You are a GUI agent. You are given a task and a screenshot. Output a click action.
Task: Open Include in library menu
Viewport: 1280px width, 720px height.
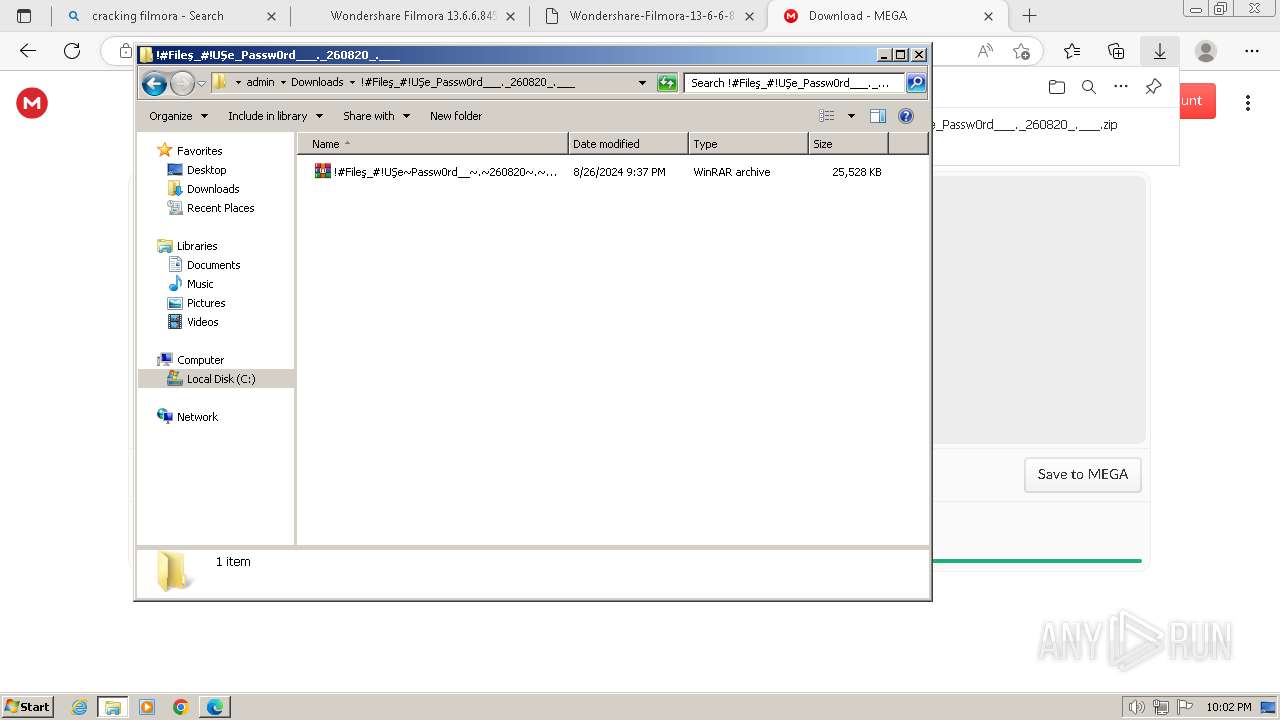[x=275, y=116]
